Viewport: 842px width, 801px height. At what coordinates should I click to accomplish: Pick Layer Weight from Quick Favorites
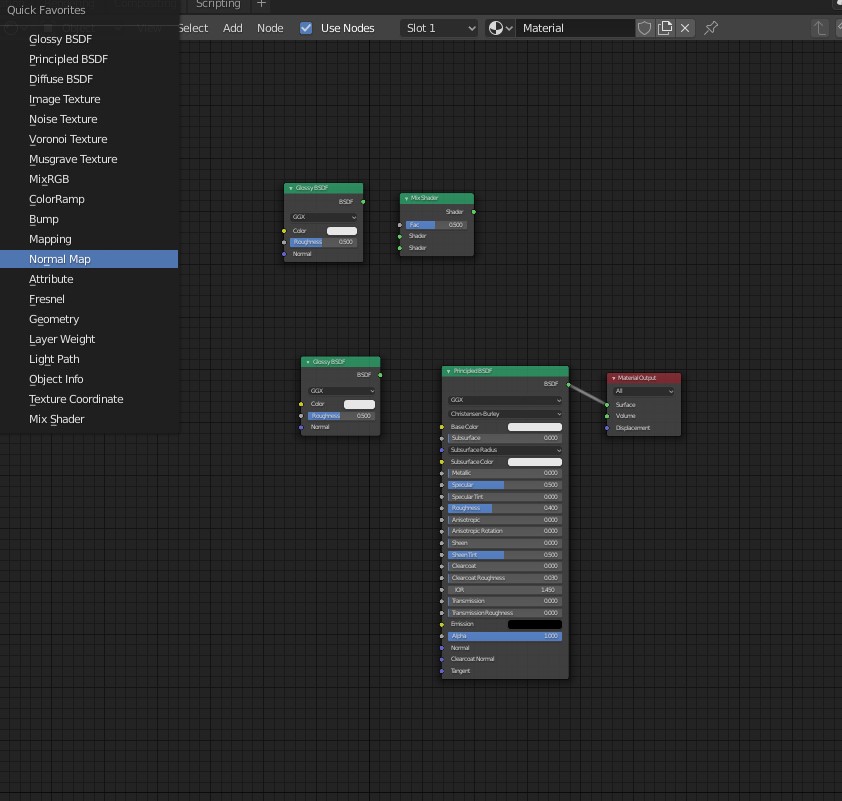(x=89, y=339)
